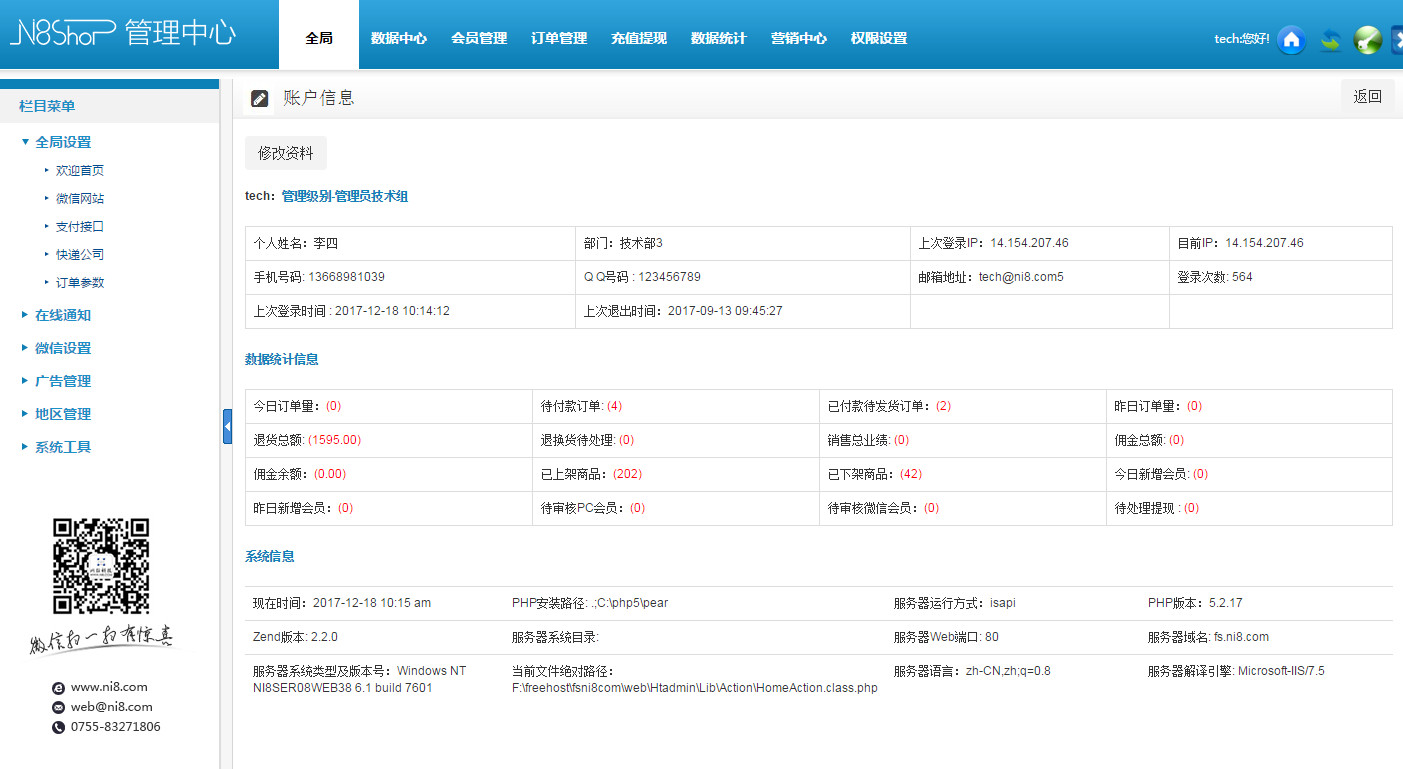Expand the 微信设置 menu group
1403x769 pixels.
tap(62, 348)
